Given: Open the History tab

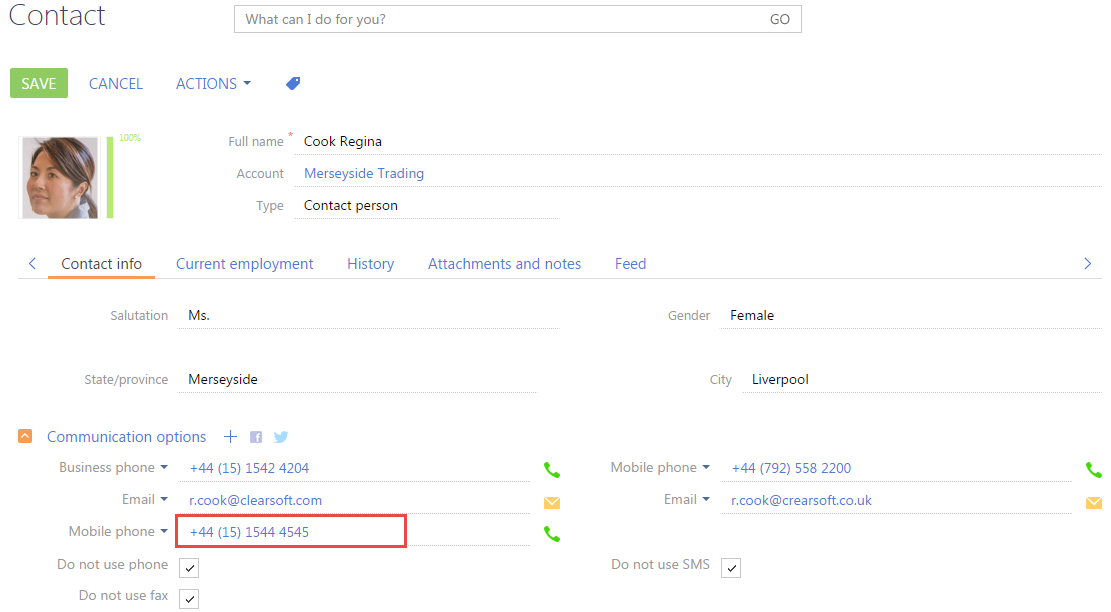Looking at the screenshot, I should coord(371,264).
